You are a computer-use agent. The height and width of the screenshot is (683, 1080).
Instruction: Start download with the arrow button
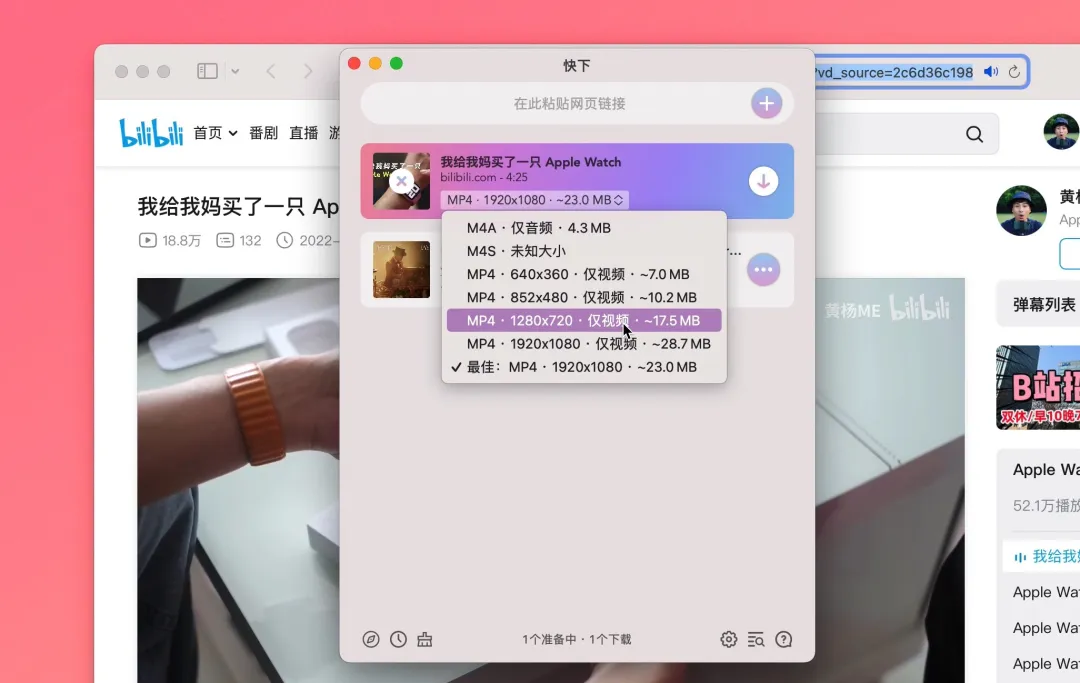pos(763,182)
